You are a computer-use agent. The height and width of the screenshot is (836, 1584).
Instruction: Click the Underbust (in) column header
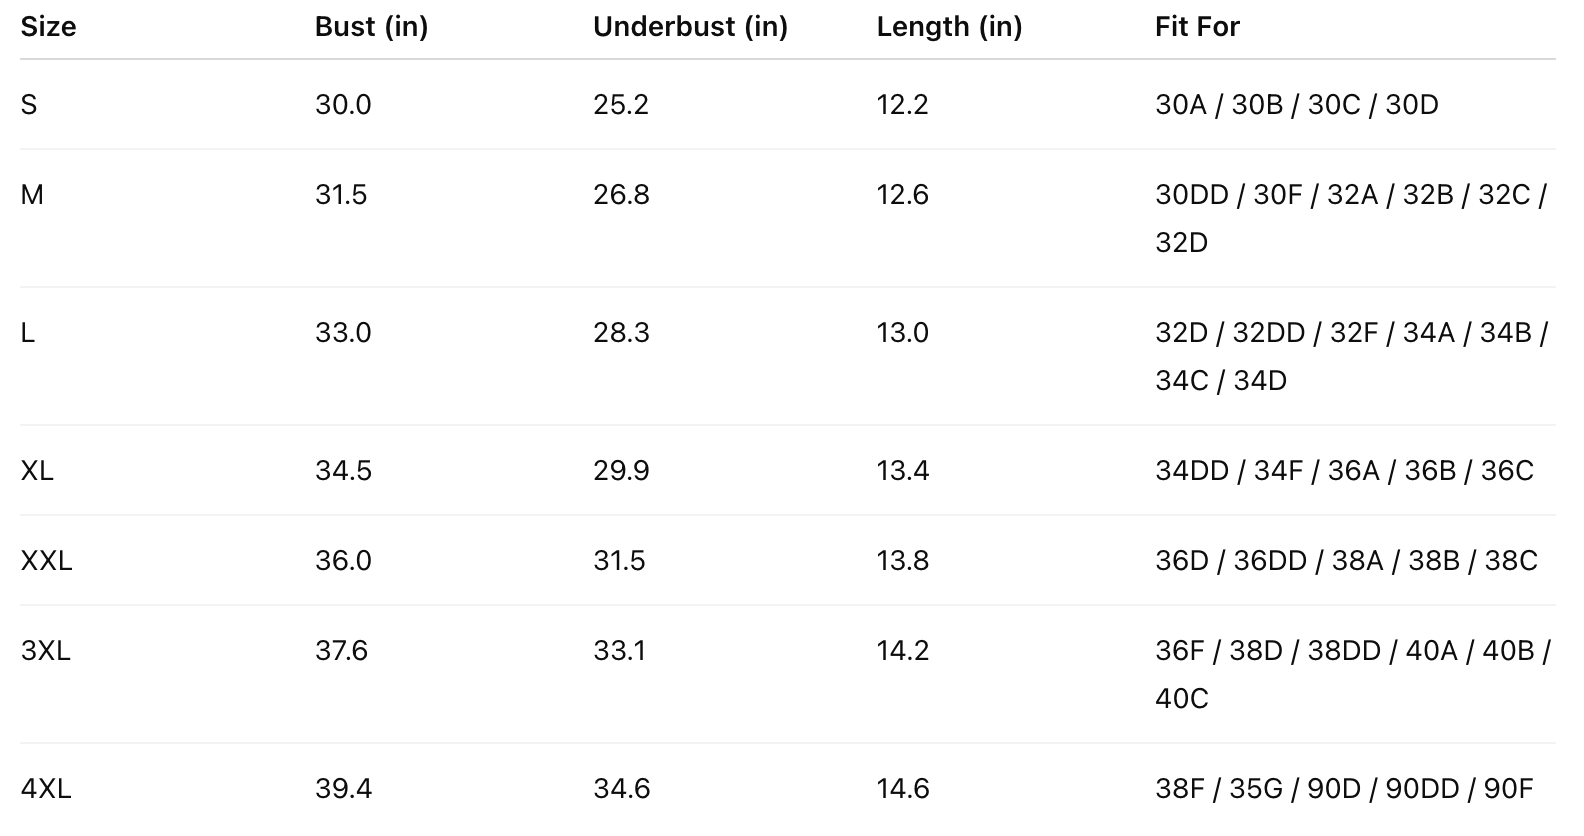690,27
